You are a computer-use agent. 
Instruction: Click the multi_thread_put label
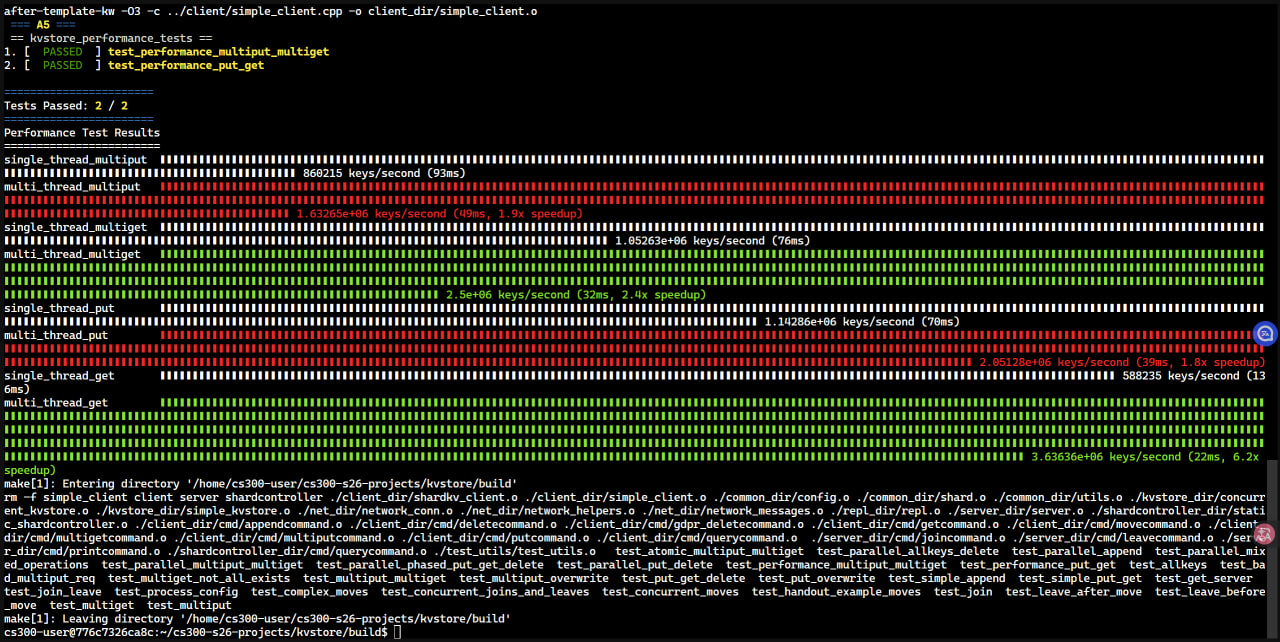click(x=56, y=335)
